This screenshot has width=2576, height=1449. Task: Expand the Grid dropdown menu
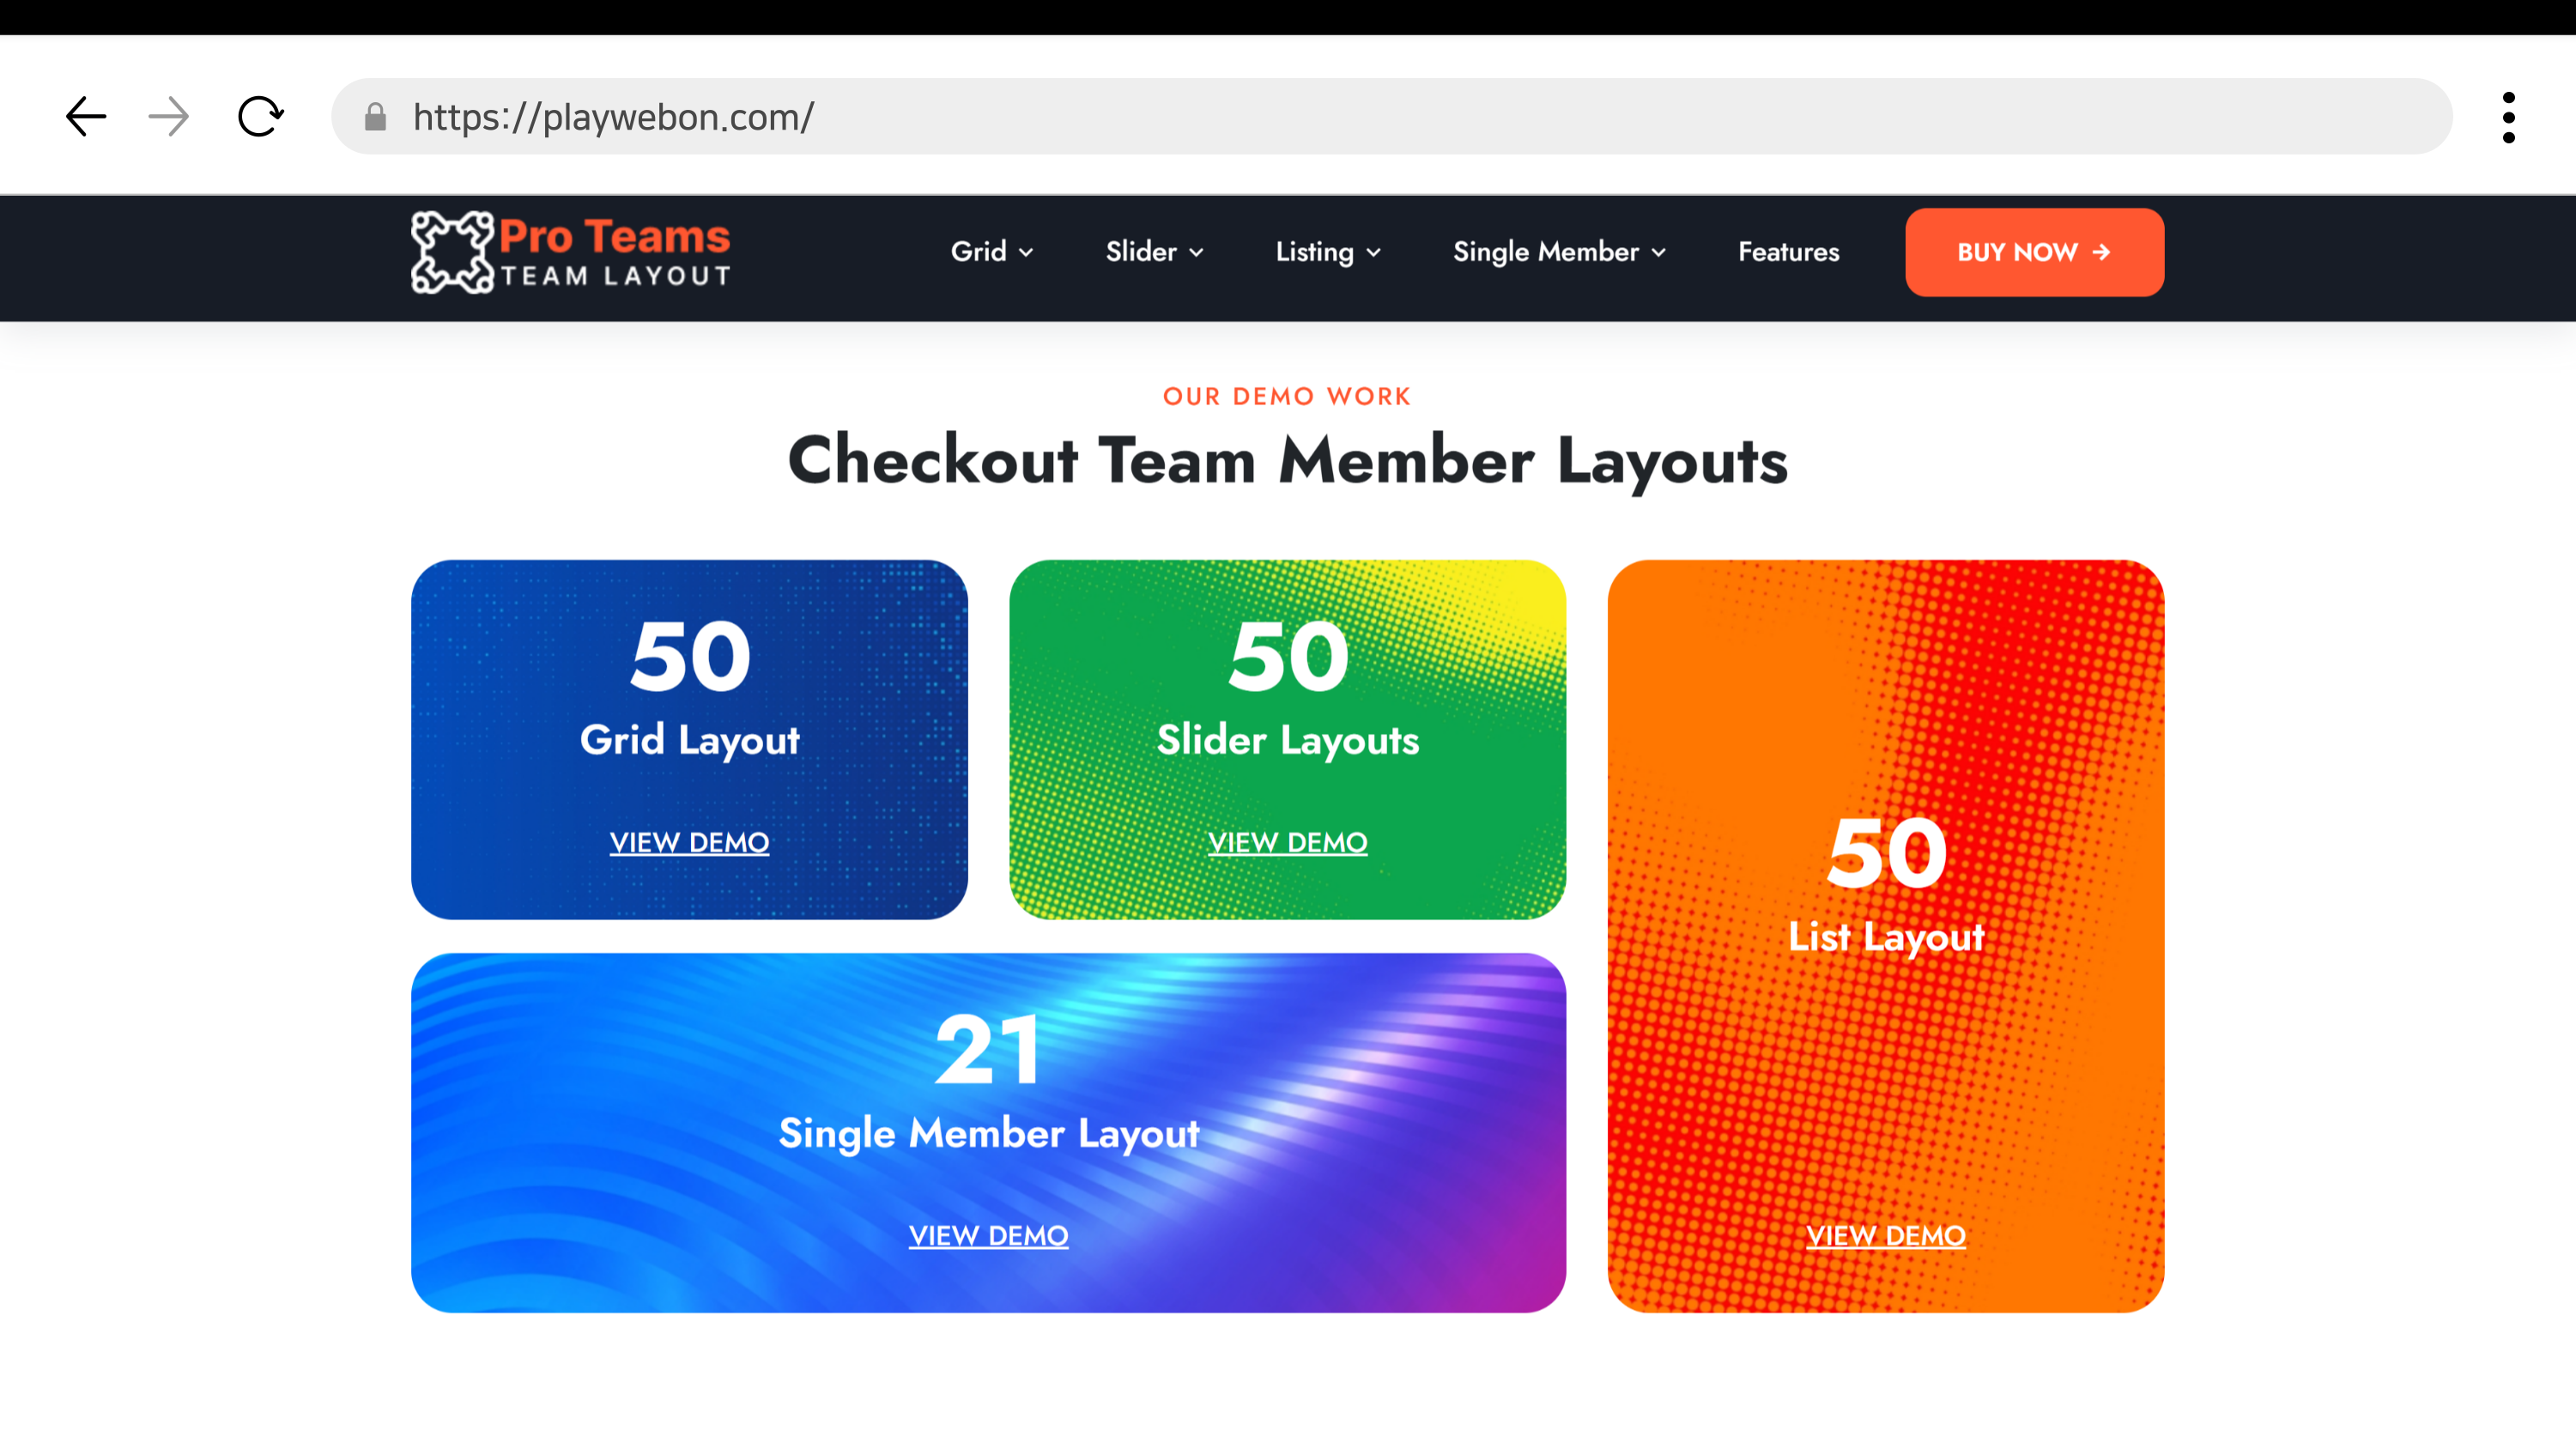pyautogui.click(x=991, y=252)
